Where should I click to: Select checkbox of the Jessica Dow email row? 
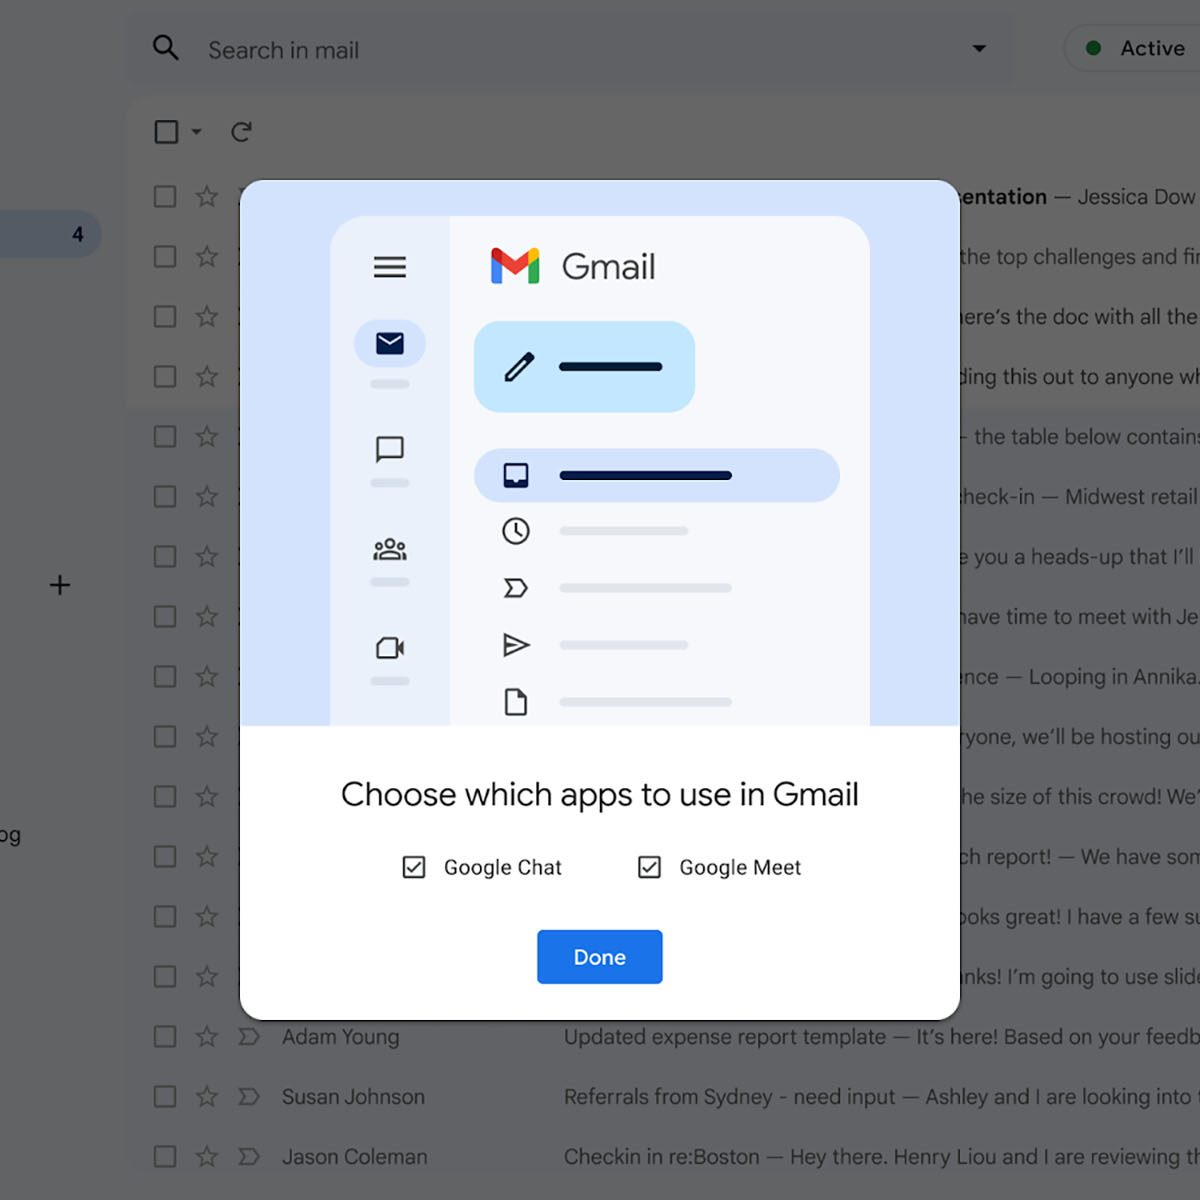[165, 197]
